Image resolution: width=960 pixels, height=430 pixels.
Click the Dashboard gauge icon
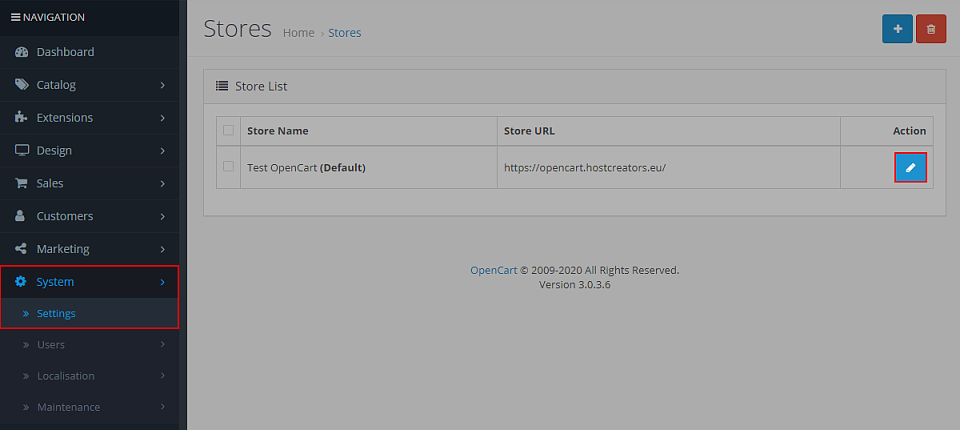tap(21, 52)
